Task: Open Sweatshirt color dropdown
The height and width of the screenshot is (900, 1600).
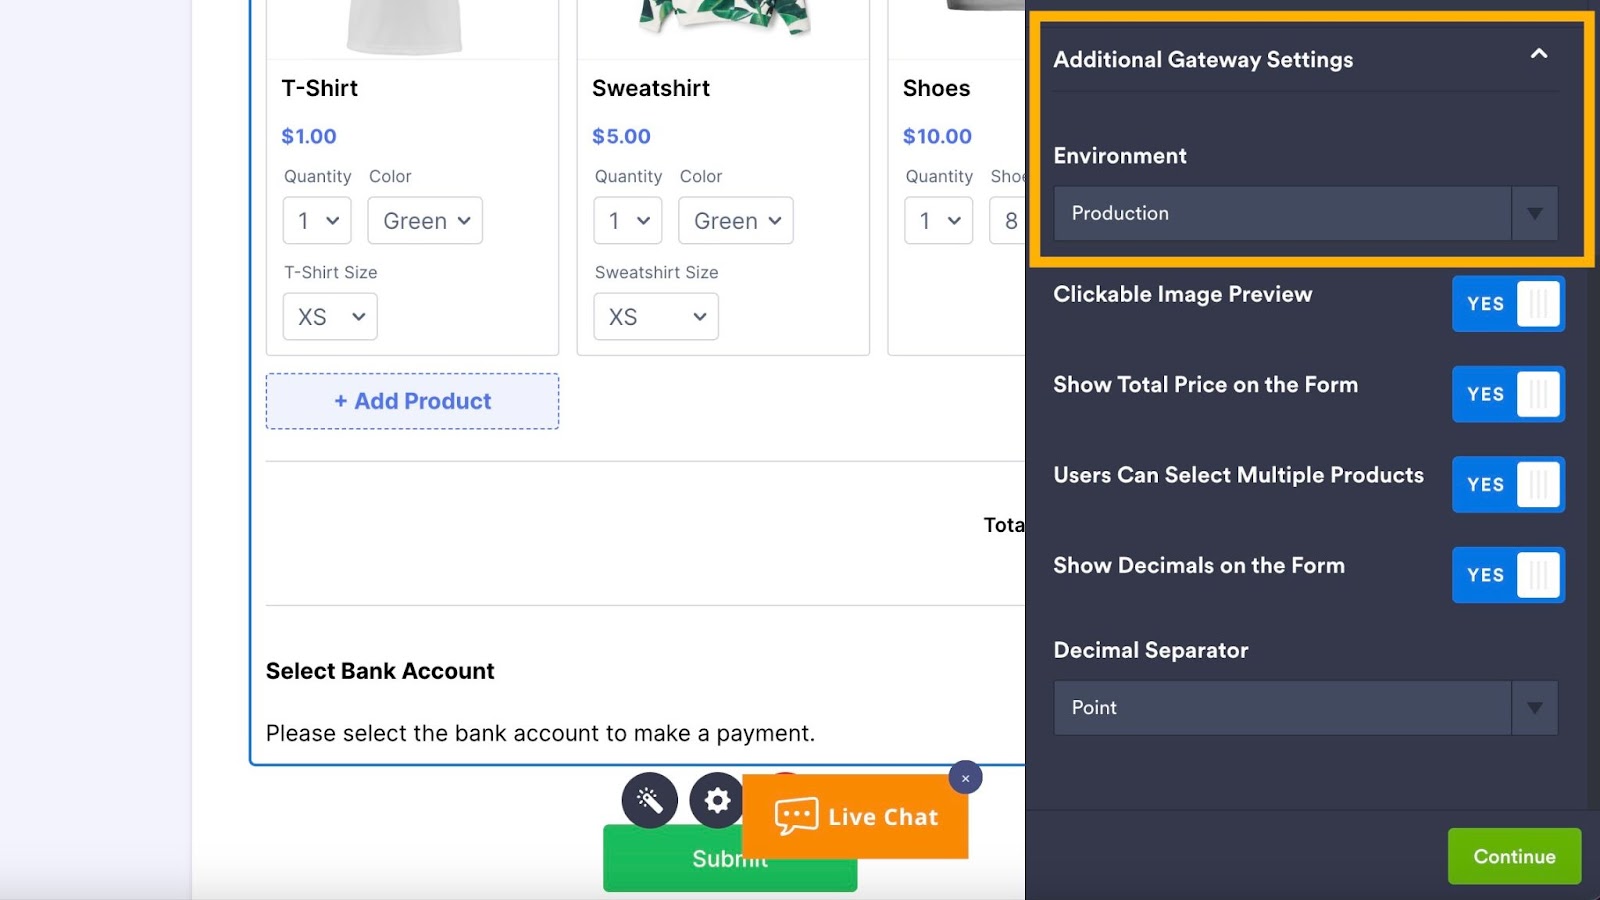Action: (x=735, y=221)
